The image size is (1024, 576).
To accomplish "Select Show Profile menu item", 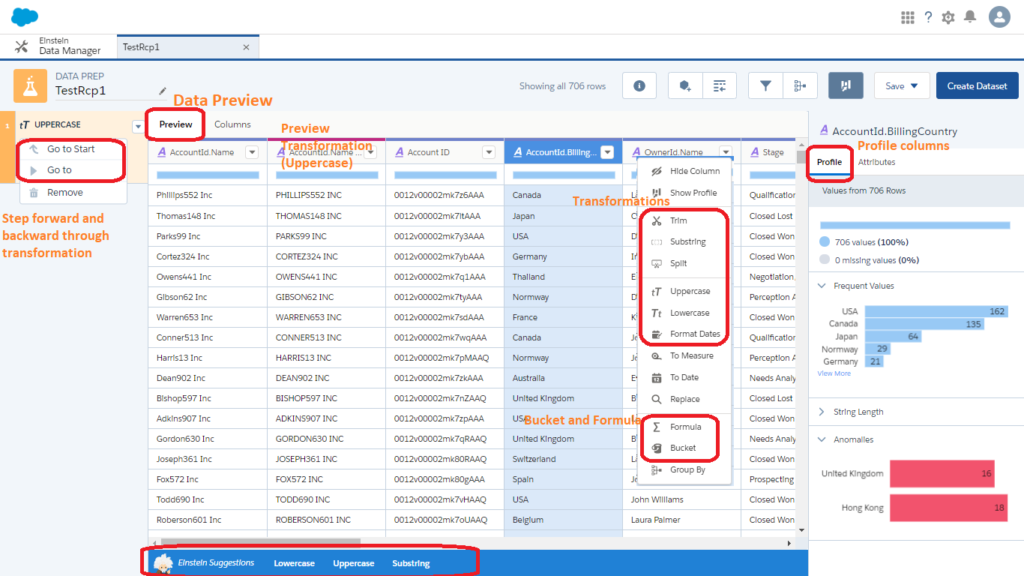I will pyautogui.click(x=685, y=193).
